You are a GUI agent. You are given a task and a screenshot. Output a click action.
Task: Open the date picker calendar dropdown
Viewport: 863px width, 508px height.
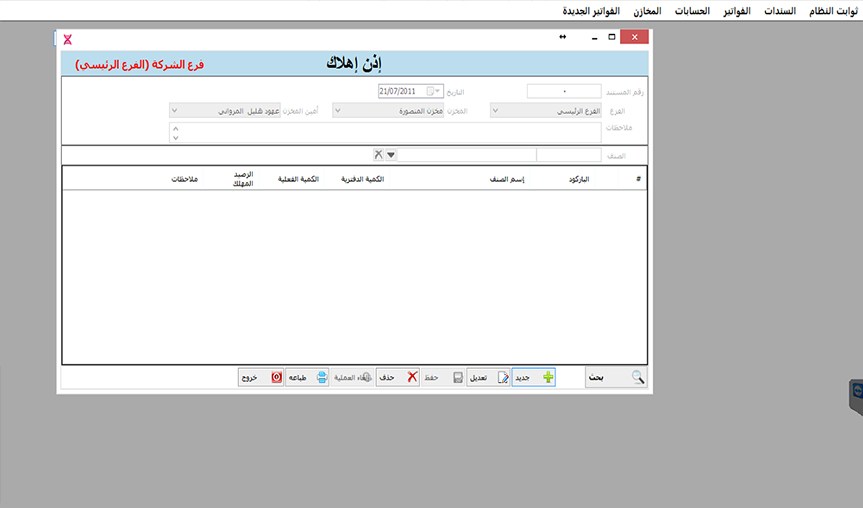[437, 91]
